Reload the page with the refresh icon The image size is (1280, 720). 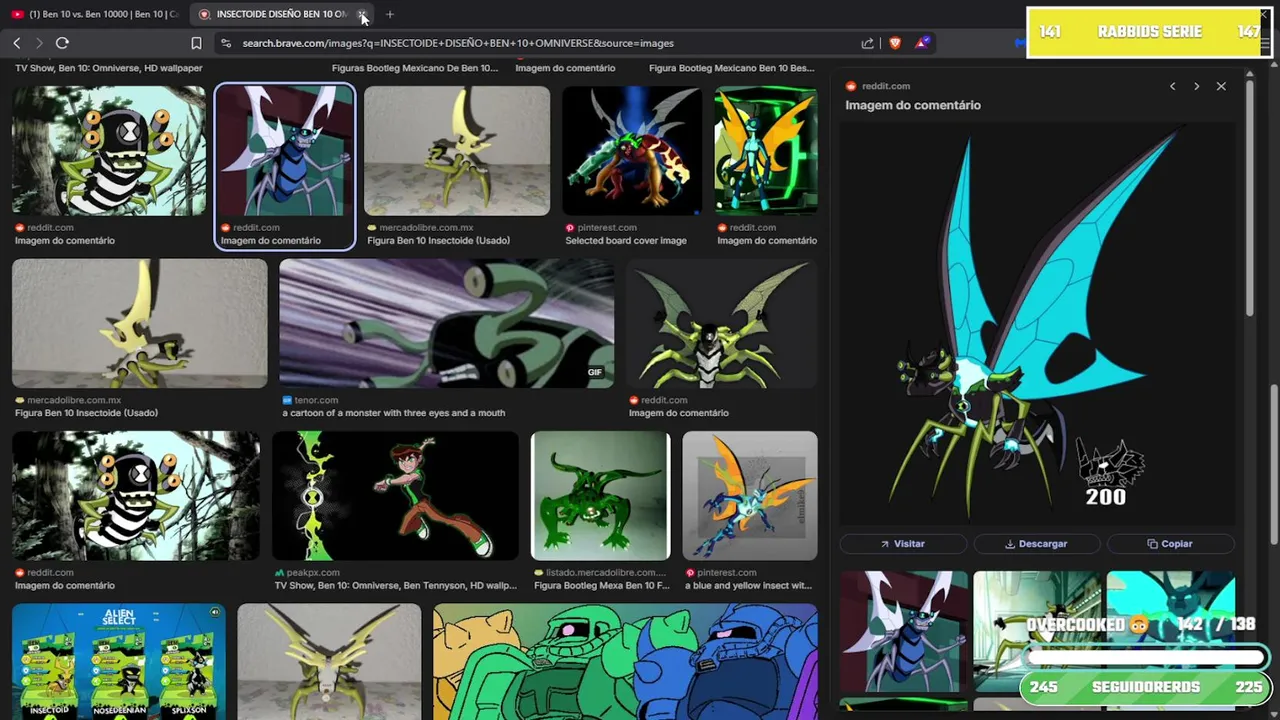(62, 43)
